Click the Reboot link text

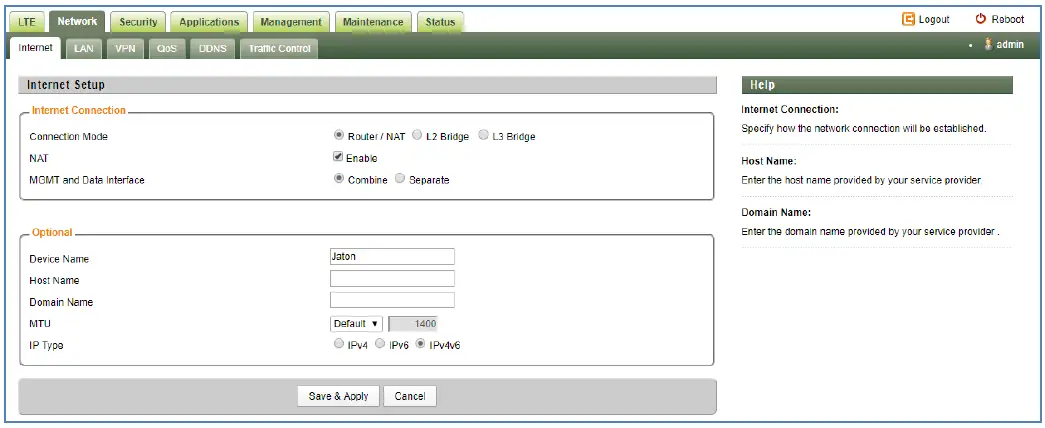point(1008,19)
